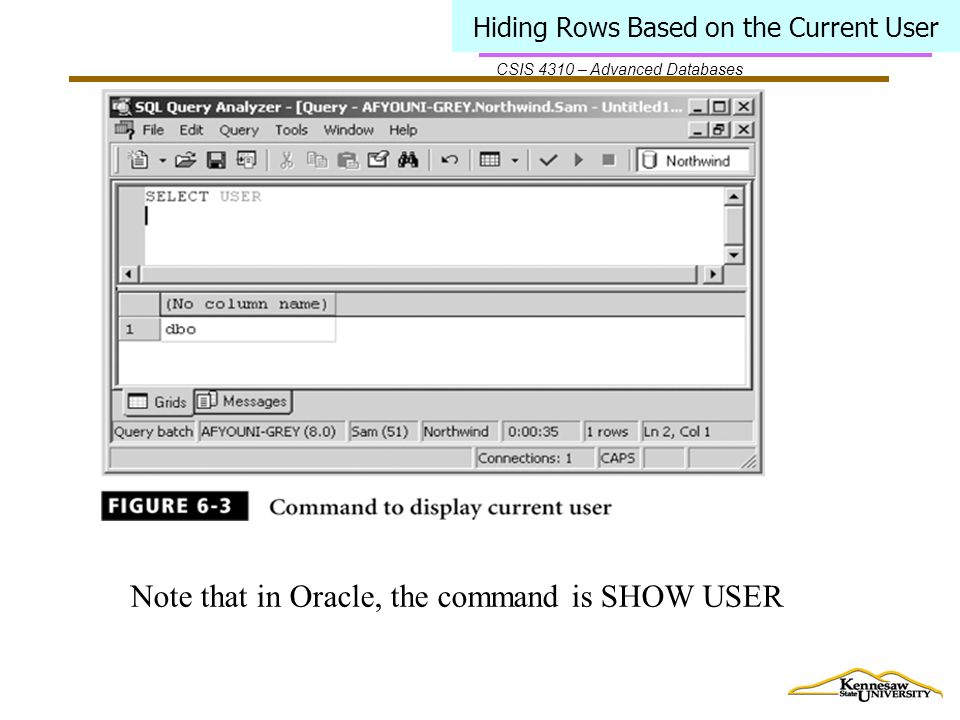Restore the inner query document window
This screenshot has width=960, height=720.
(720, 130)
